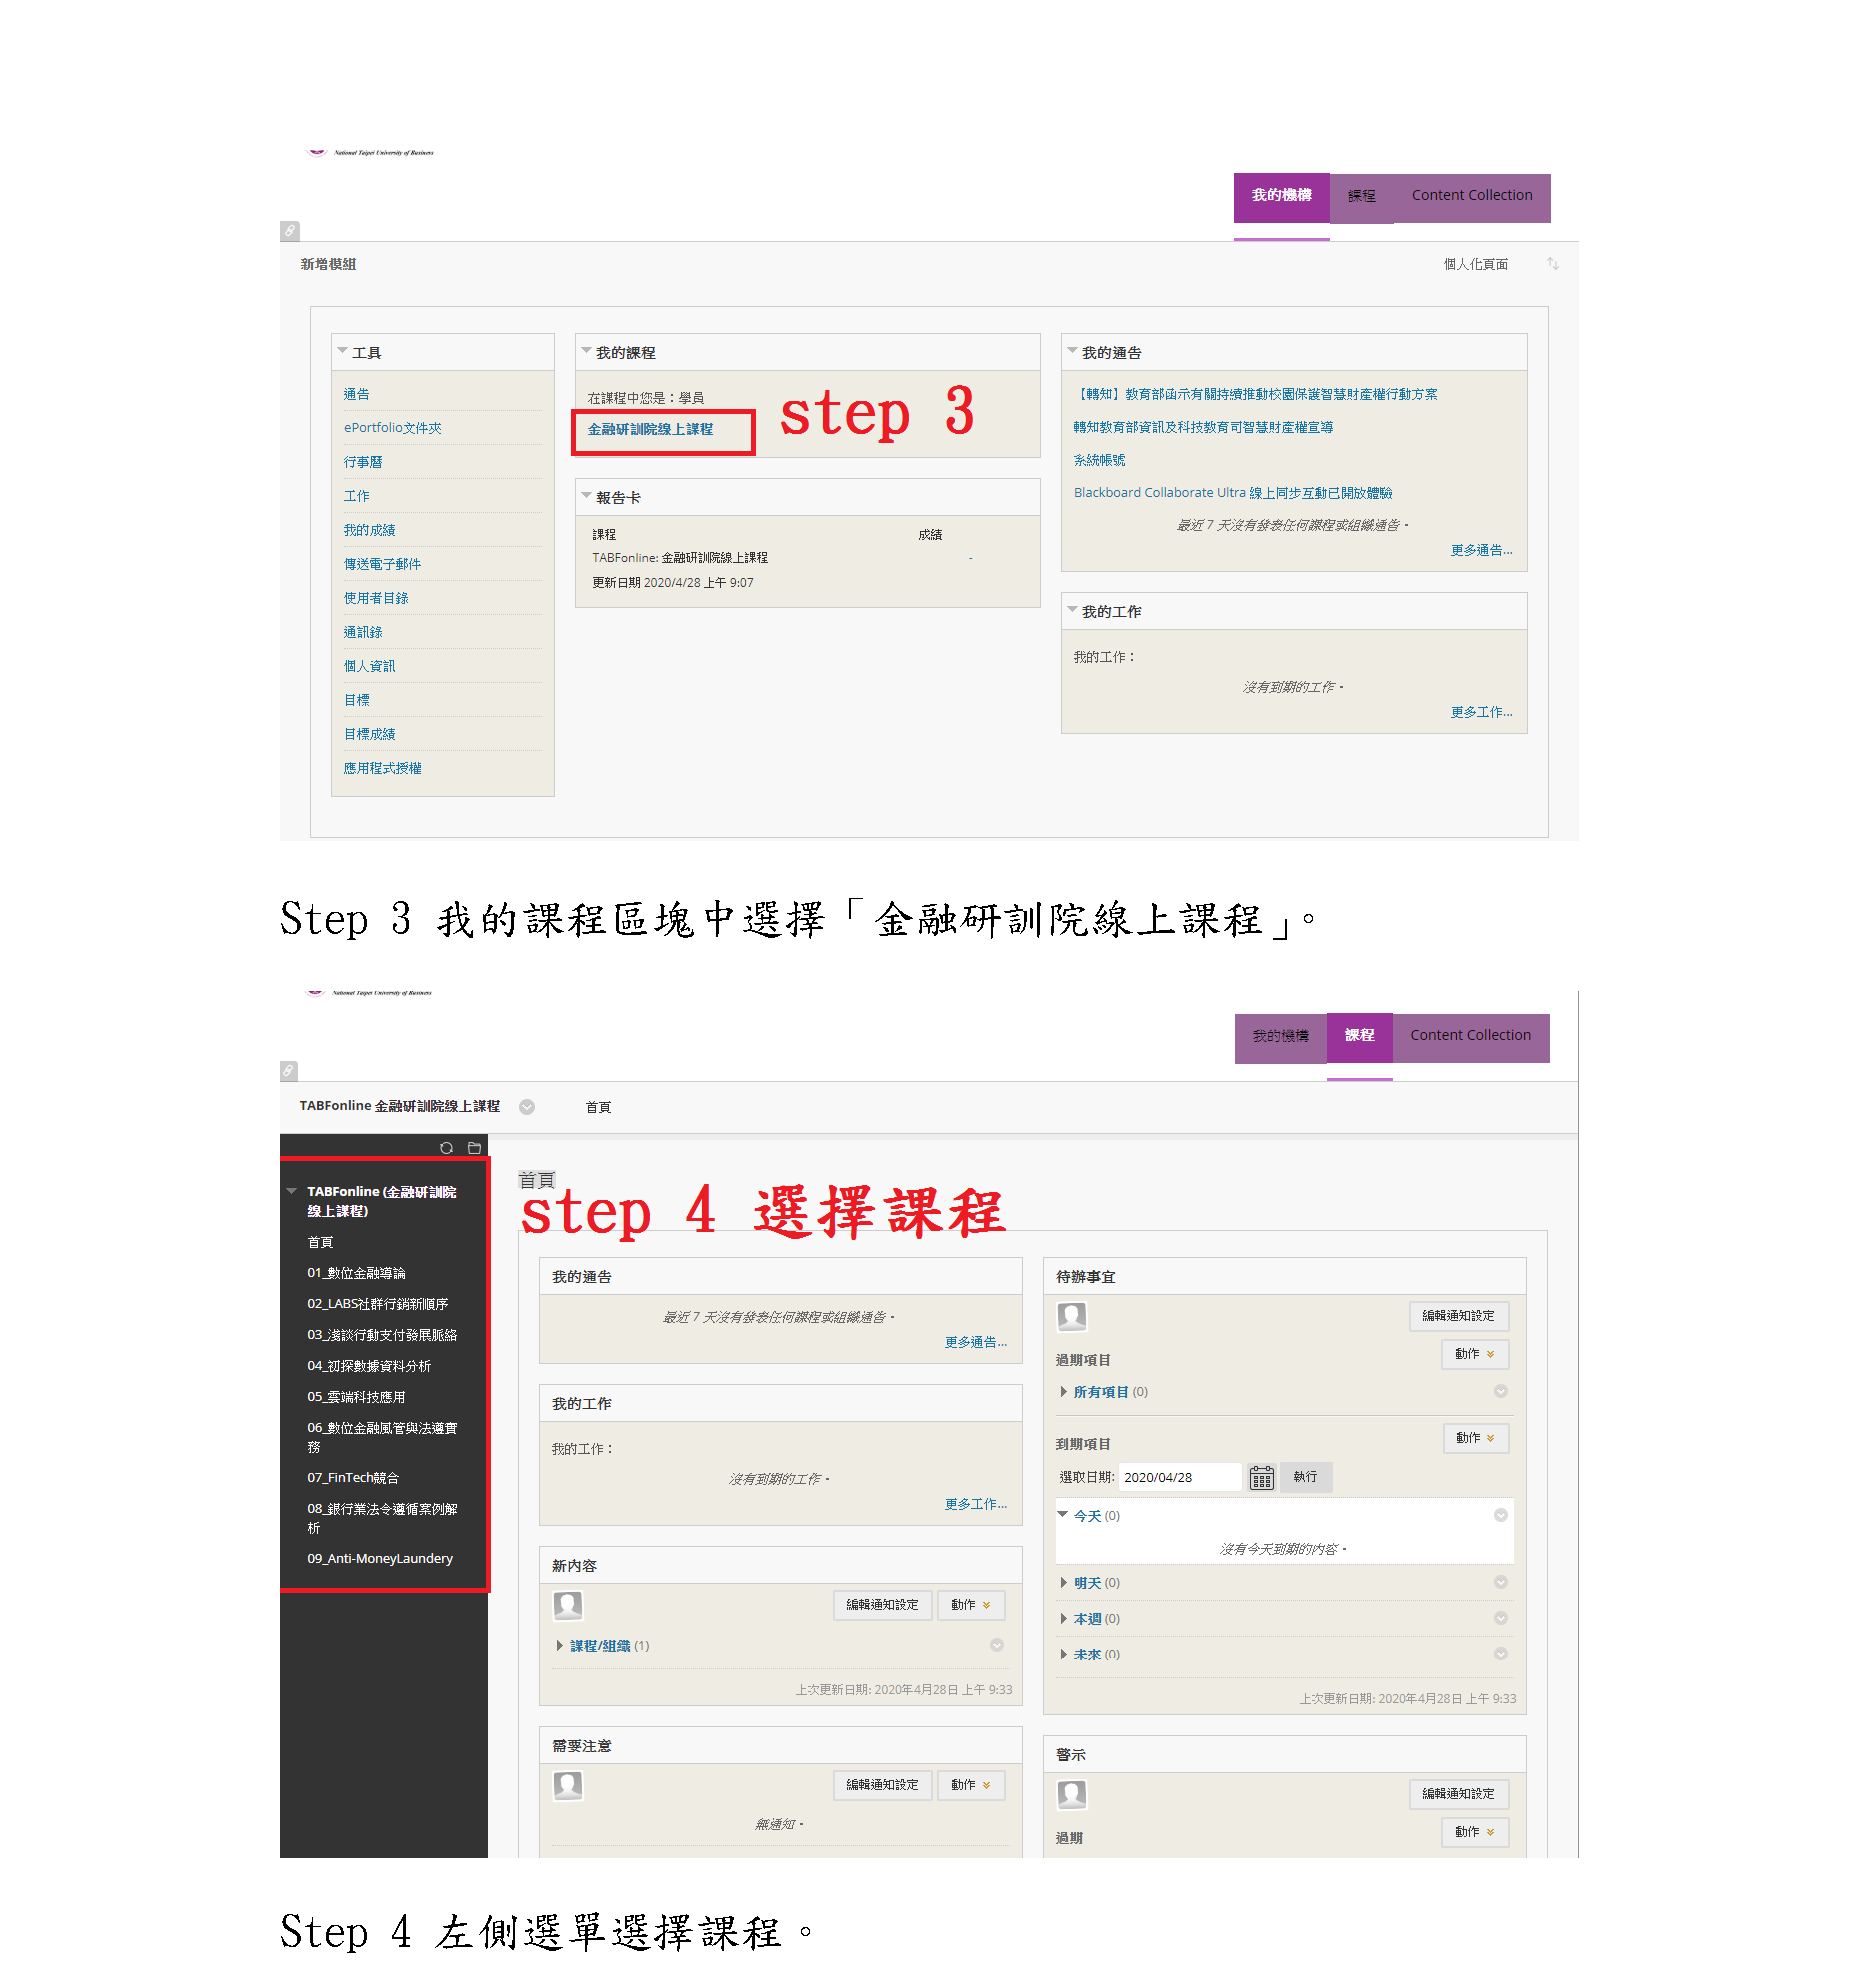
Task: Click the link icon above the TABFonline breadcrumb
Action: (x=288, y=1071)
